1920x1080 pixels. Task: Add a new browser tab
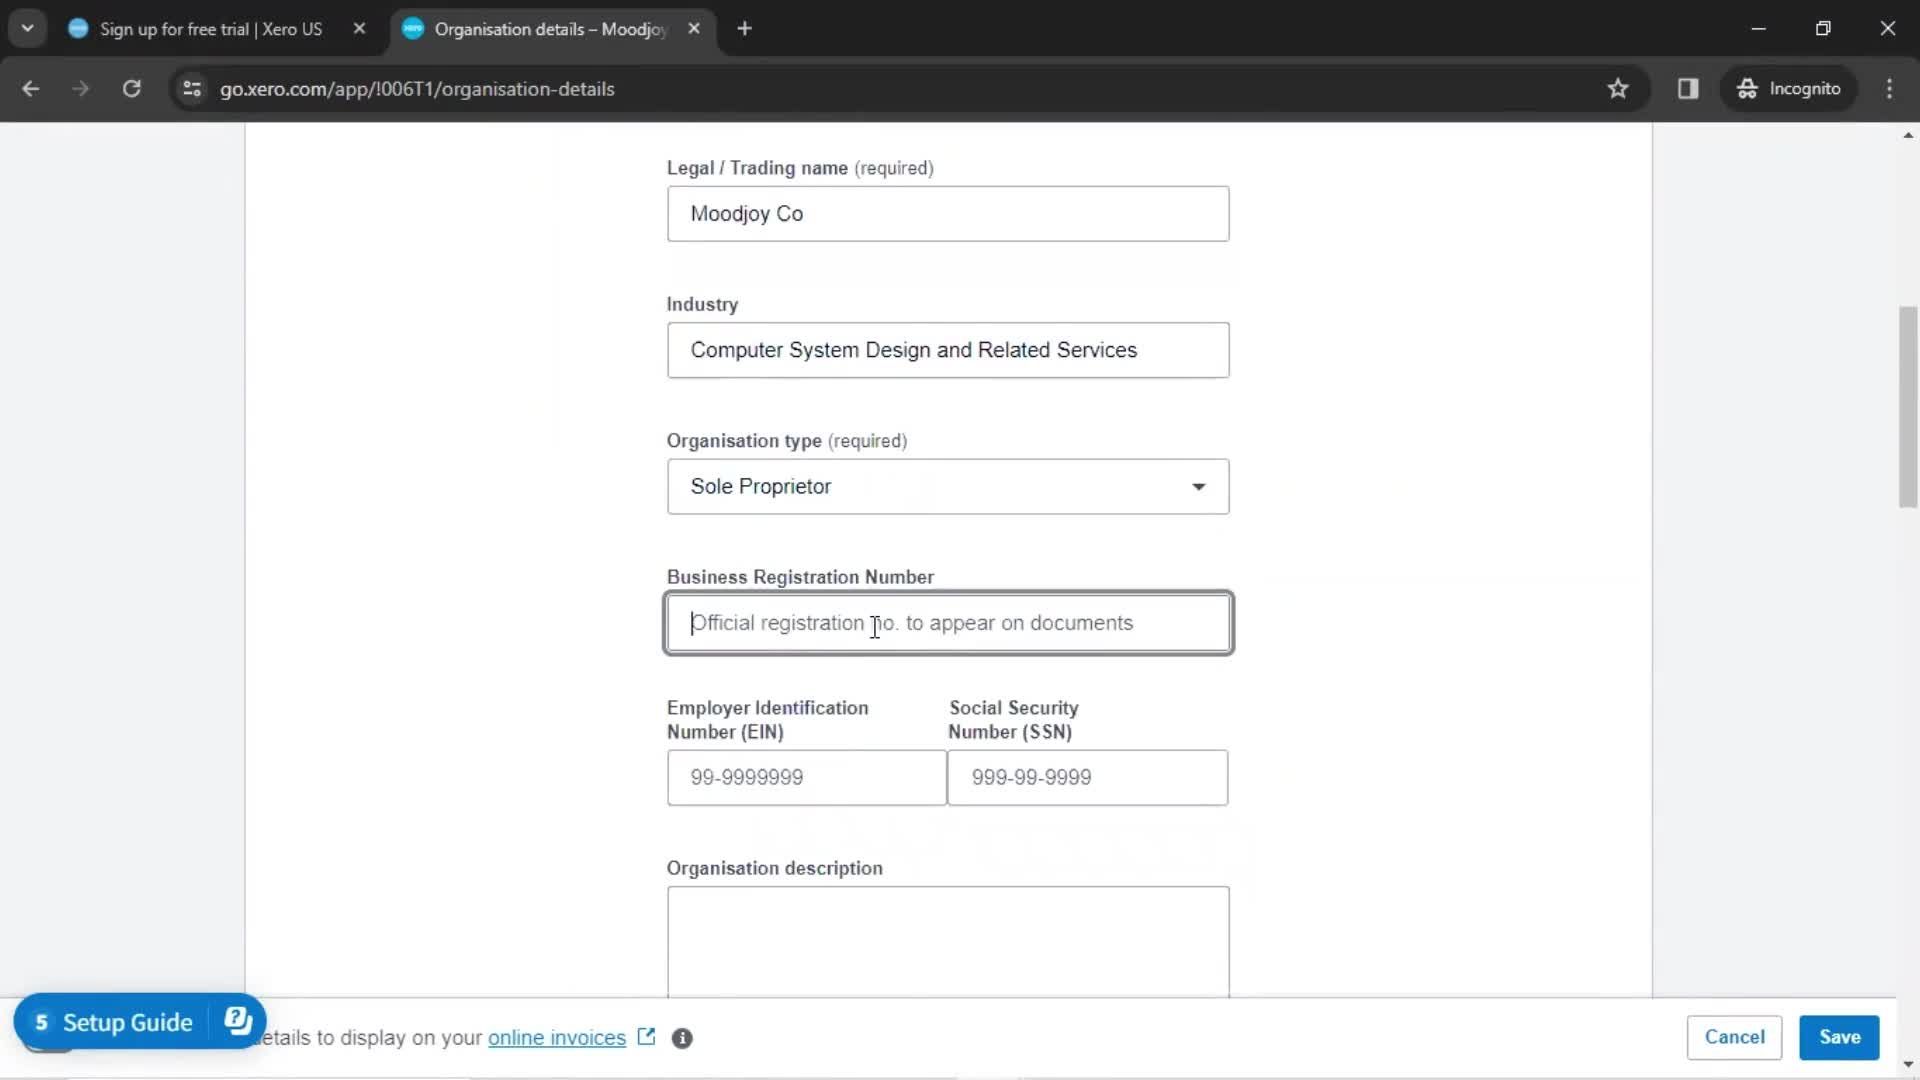744,29
